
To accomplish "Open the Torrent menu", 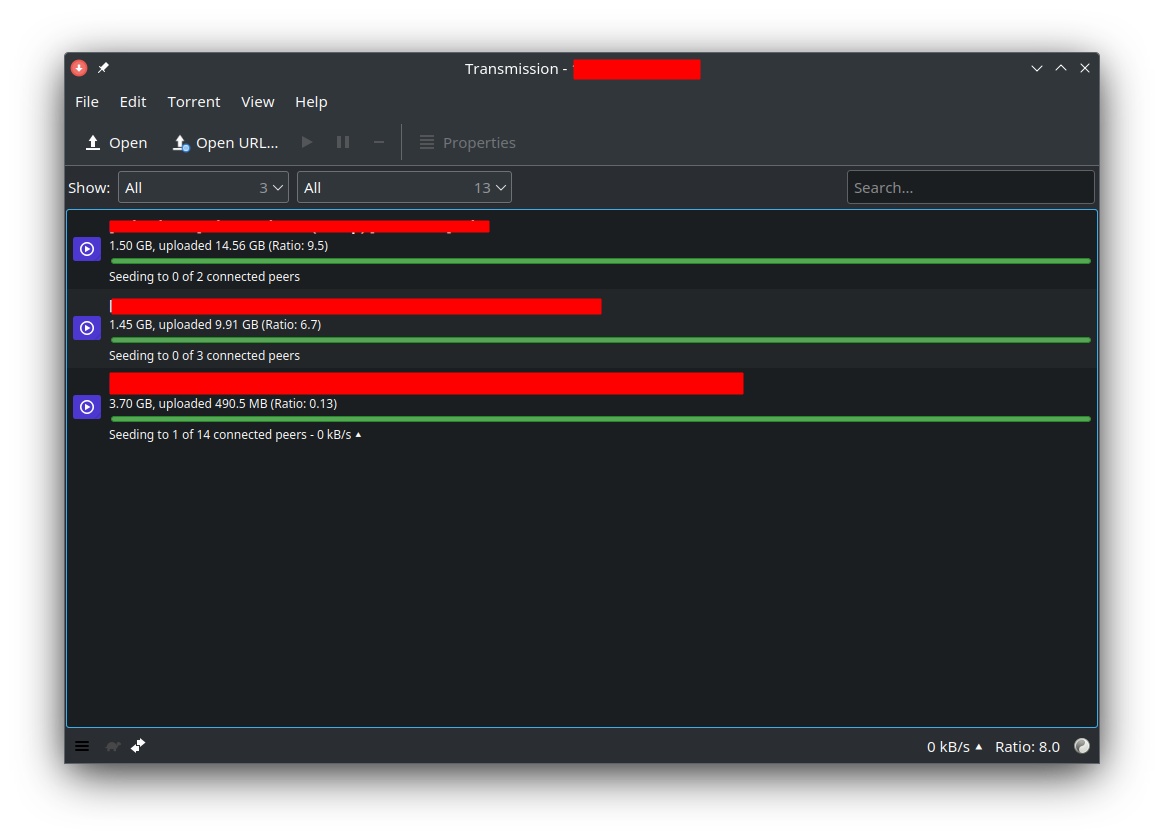I will [193, 101].
